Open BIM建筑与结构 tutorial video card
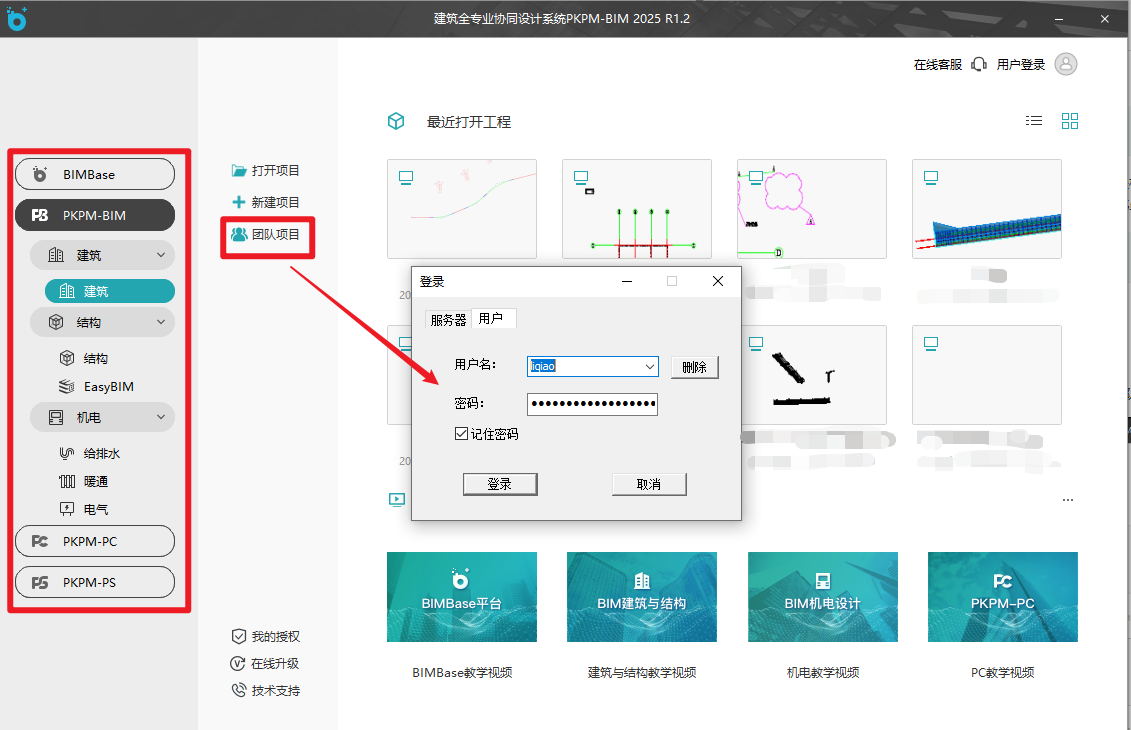 (642, 597)
